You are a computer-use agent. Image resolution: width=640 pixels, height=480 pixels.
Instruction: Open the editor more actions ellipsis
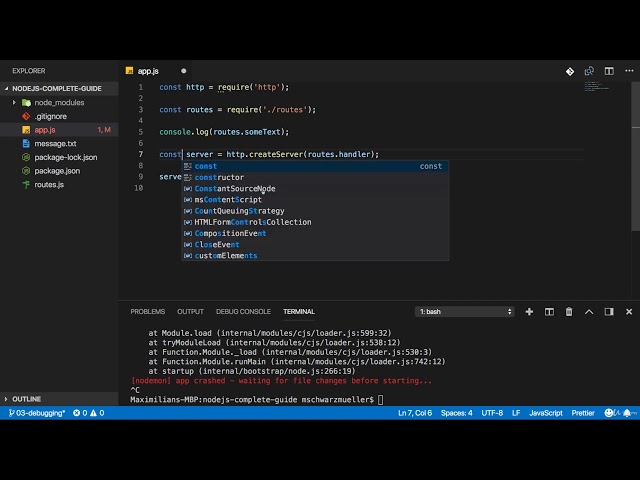[x=629, y=71]
